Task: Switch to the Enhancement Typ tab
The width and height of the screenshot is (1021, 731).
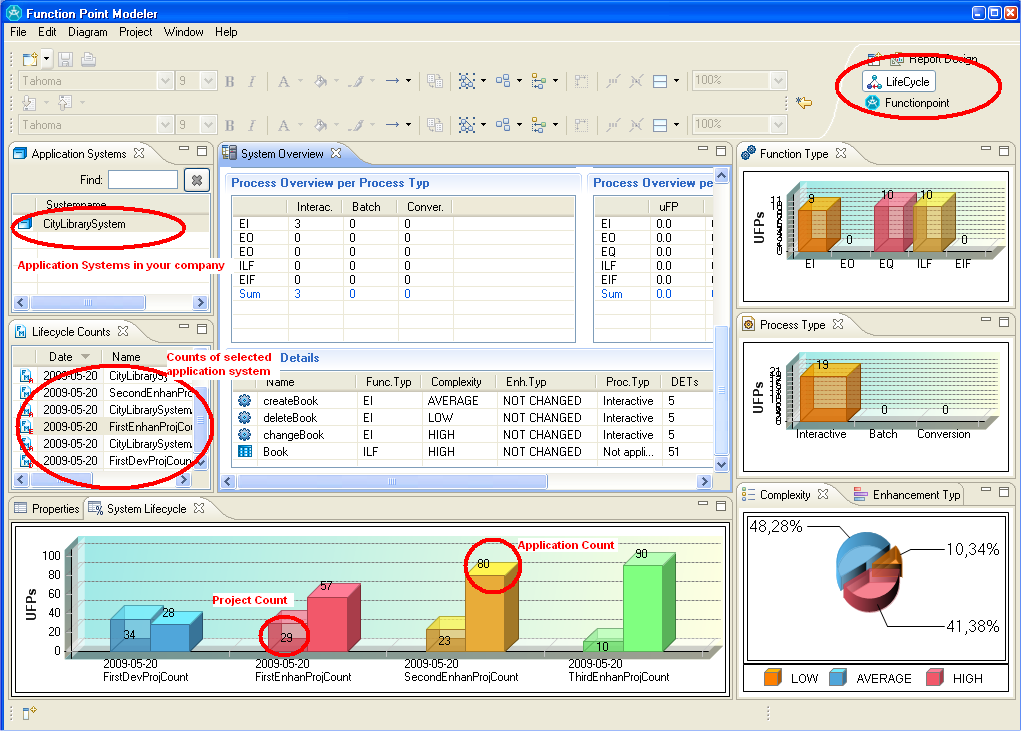Action: pos(908,495)
